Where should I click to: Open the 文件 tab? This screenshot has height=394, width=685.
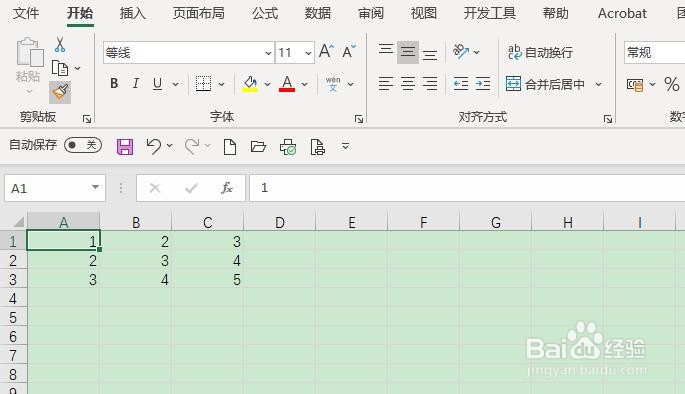click(x=26, y=13)
